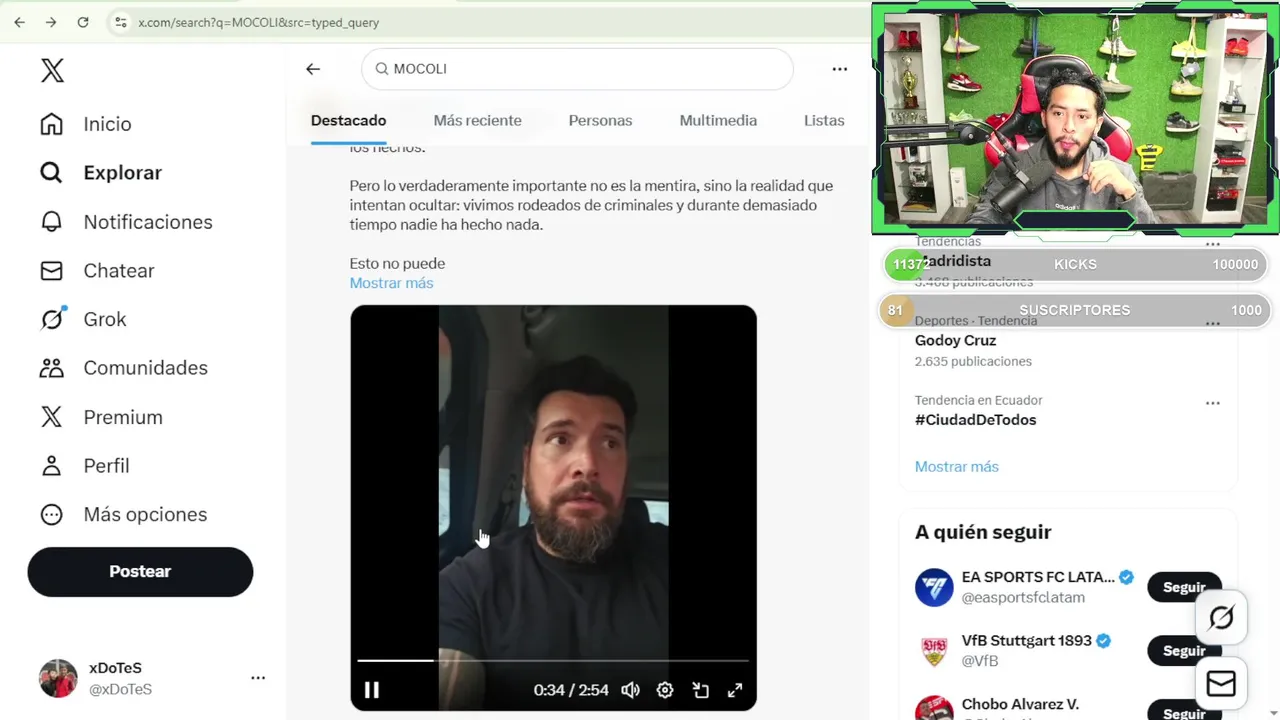Open Grok icon in sidebar

[x=51, y=319]
